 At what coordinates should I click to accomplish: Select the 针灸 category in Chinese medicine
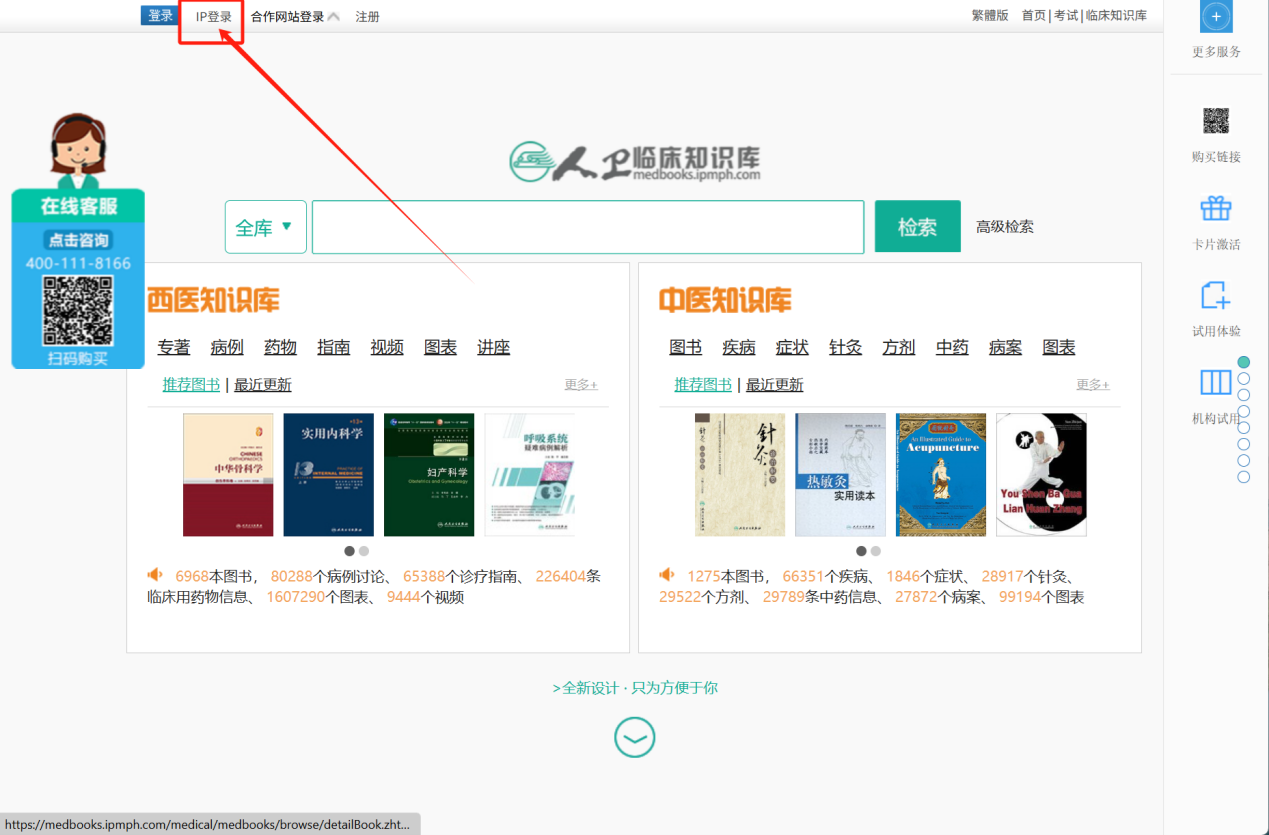click(845, 347)
